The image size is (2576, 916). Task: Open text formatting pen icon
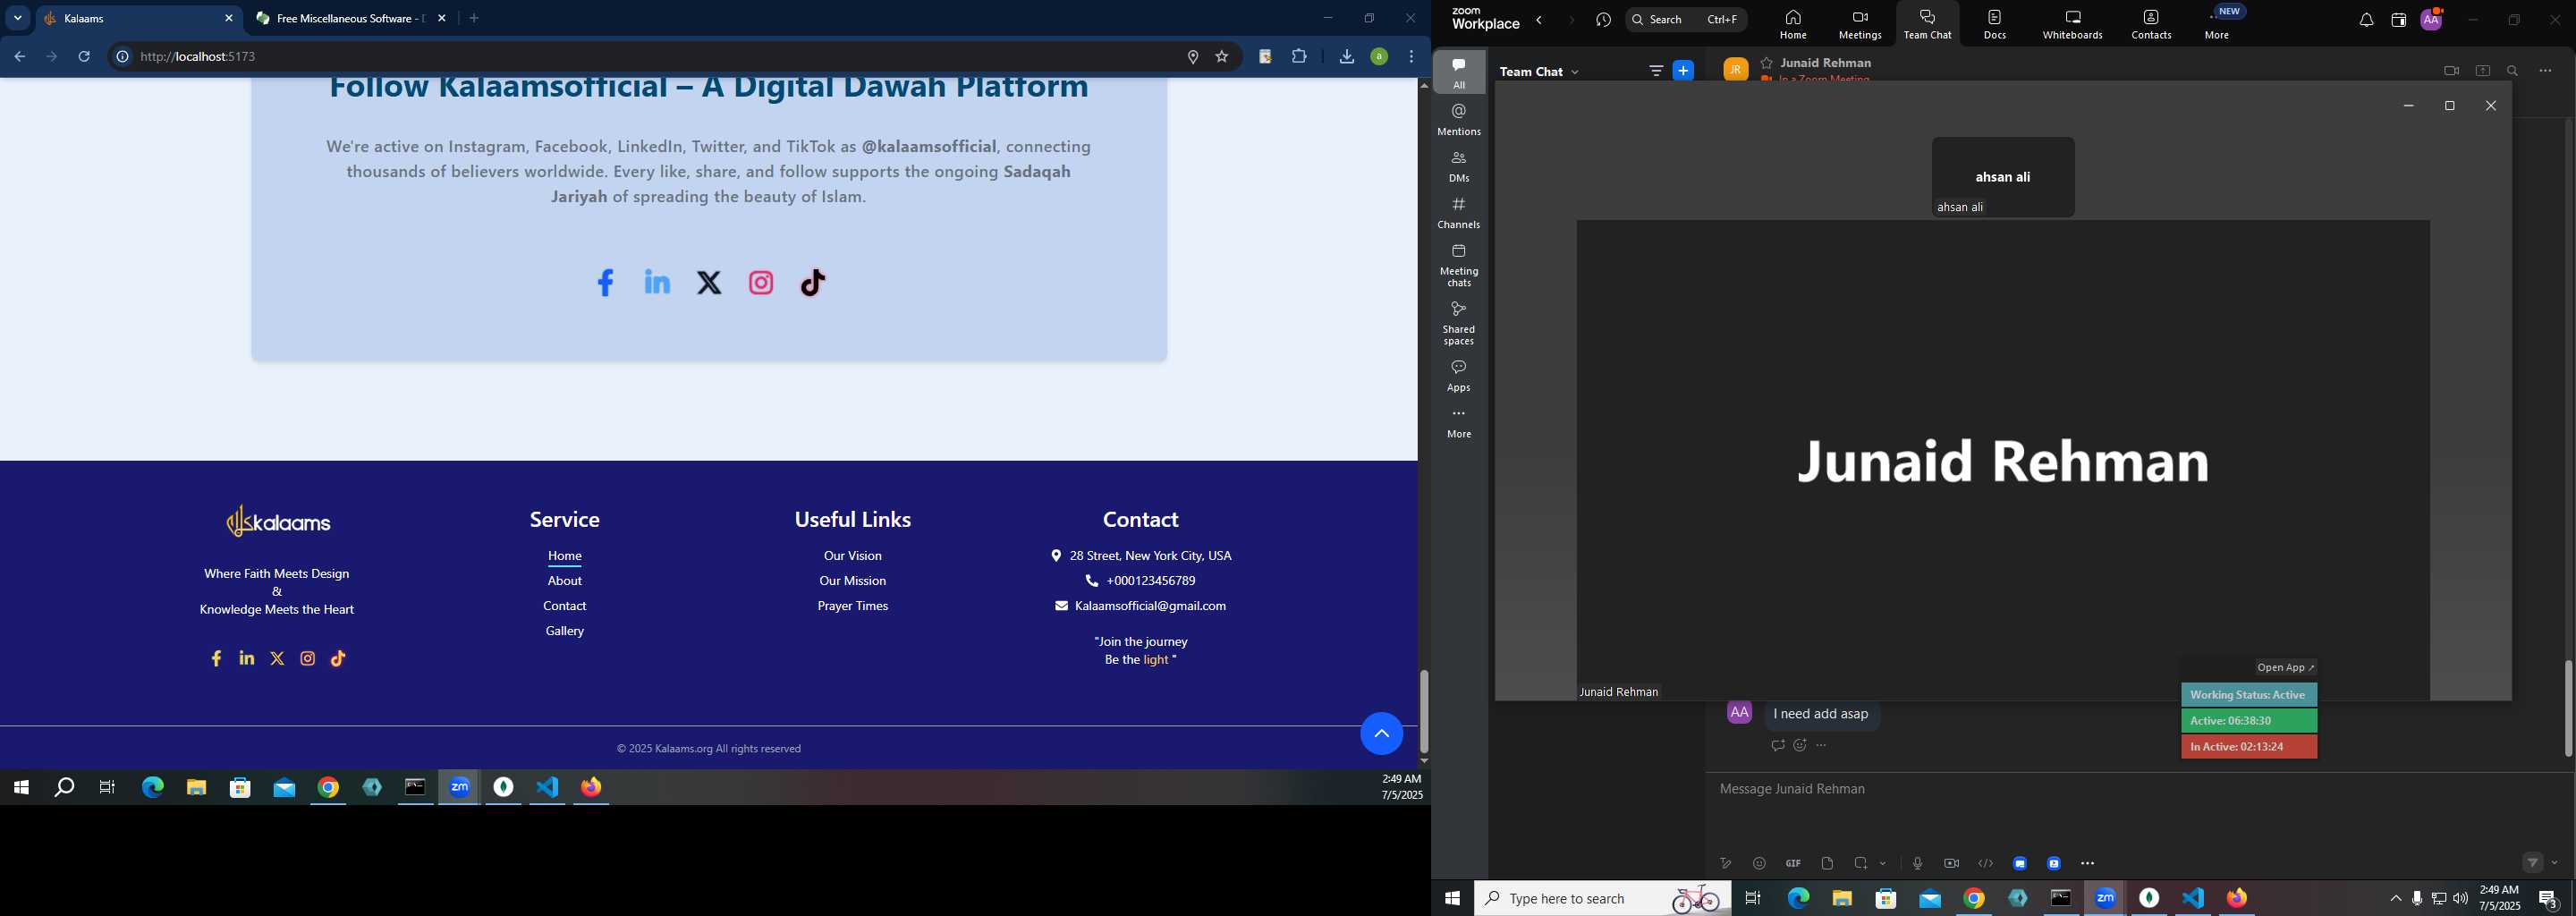point(1726,864)
